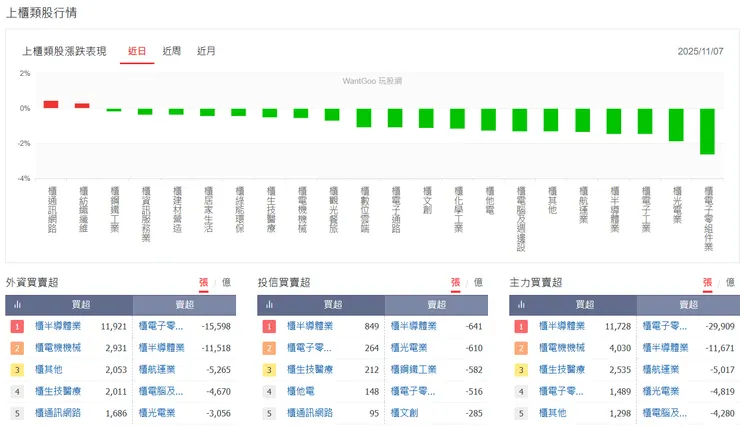The image size is (740, 427).
Task: Click 賣超 column header in 主力 table
Action: (x=689, y=305)
